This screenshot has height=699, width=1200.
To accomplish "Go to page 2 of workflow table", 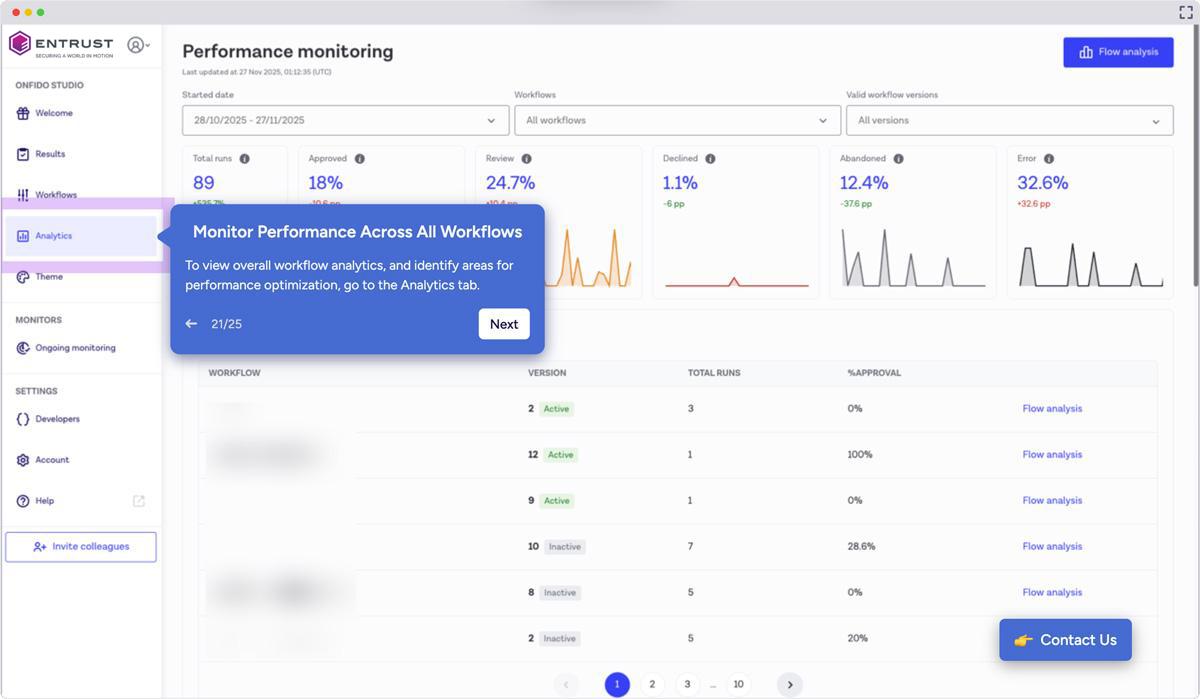I will (x=652, y=684).
